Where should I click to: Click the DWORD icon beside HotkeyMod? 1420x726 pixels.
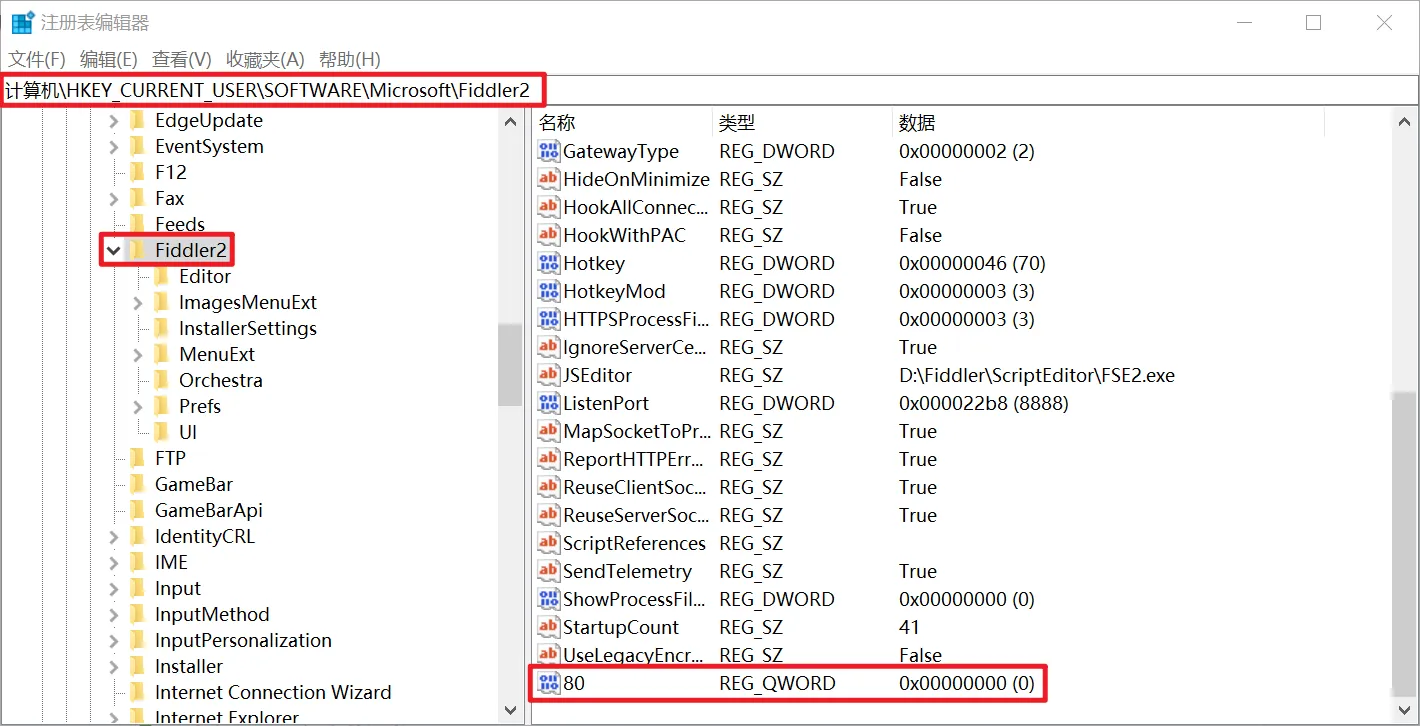548,291
